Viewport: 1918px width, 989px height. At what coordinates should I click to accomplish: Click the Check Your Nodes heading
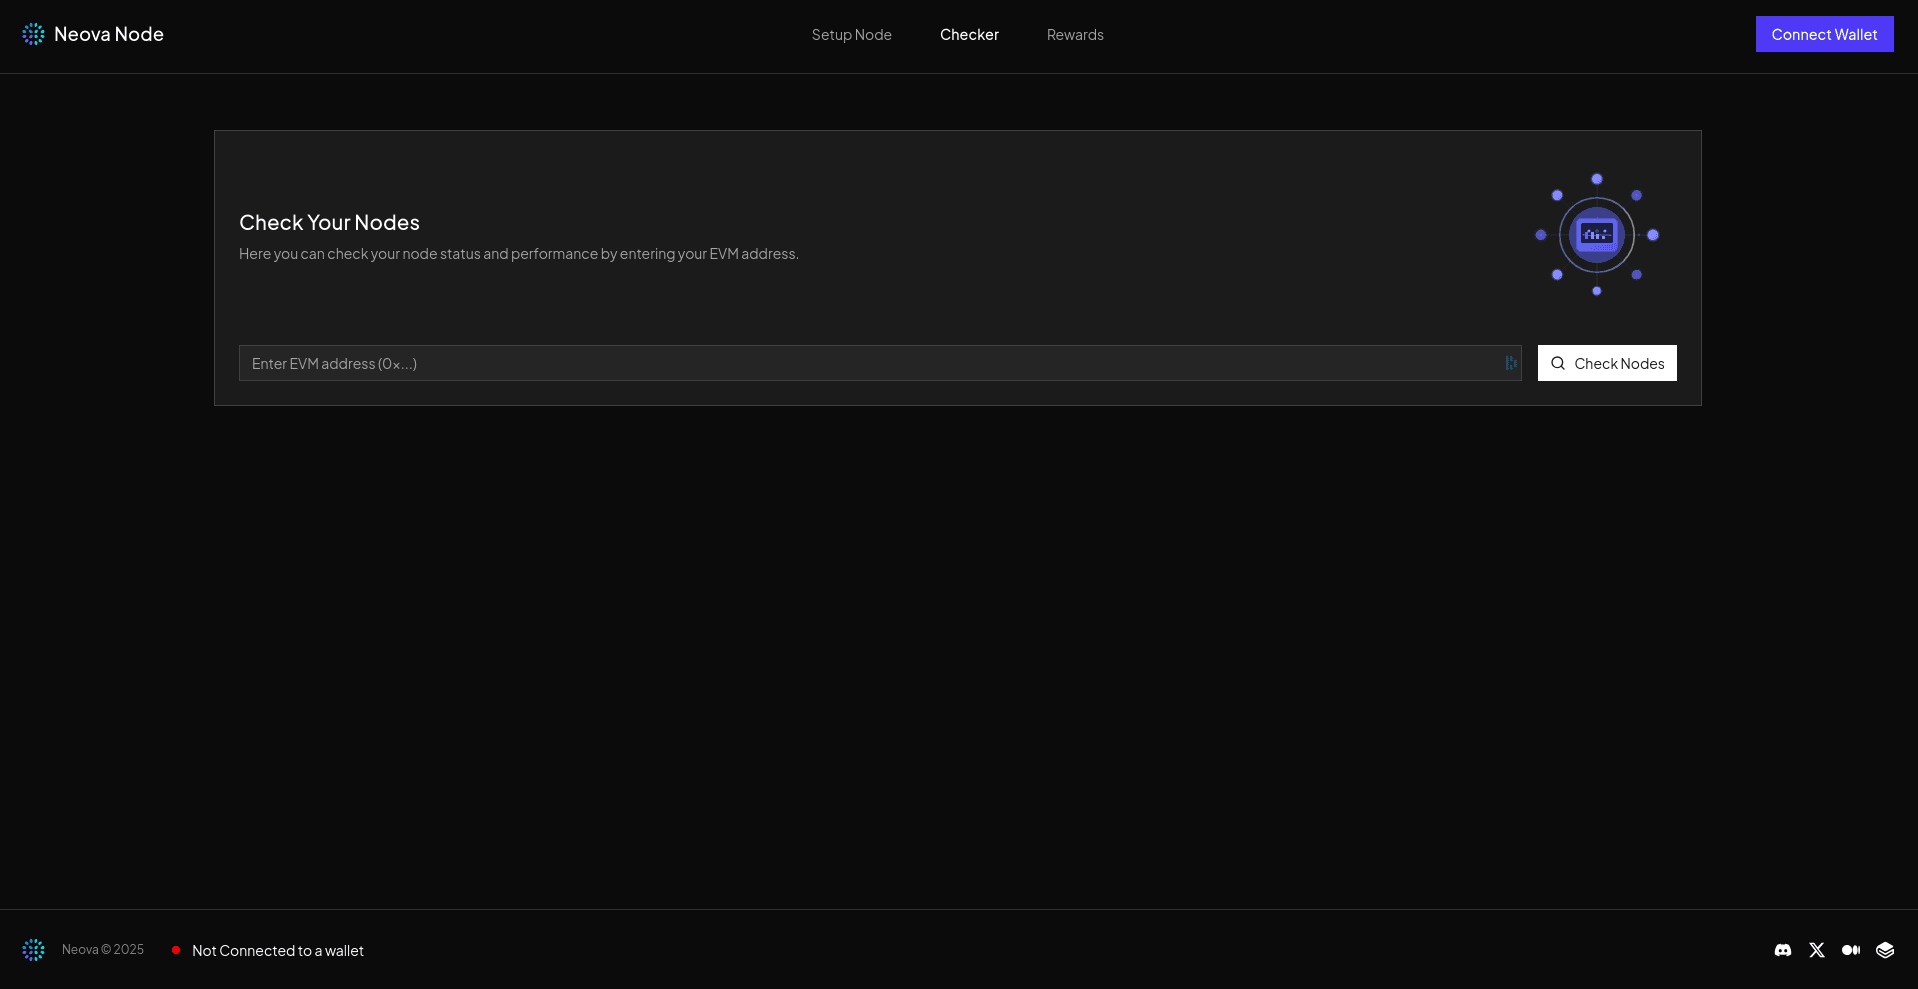click(329, 222)
